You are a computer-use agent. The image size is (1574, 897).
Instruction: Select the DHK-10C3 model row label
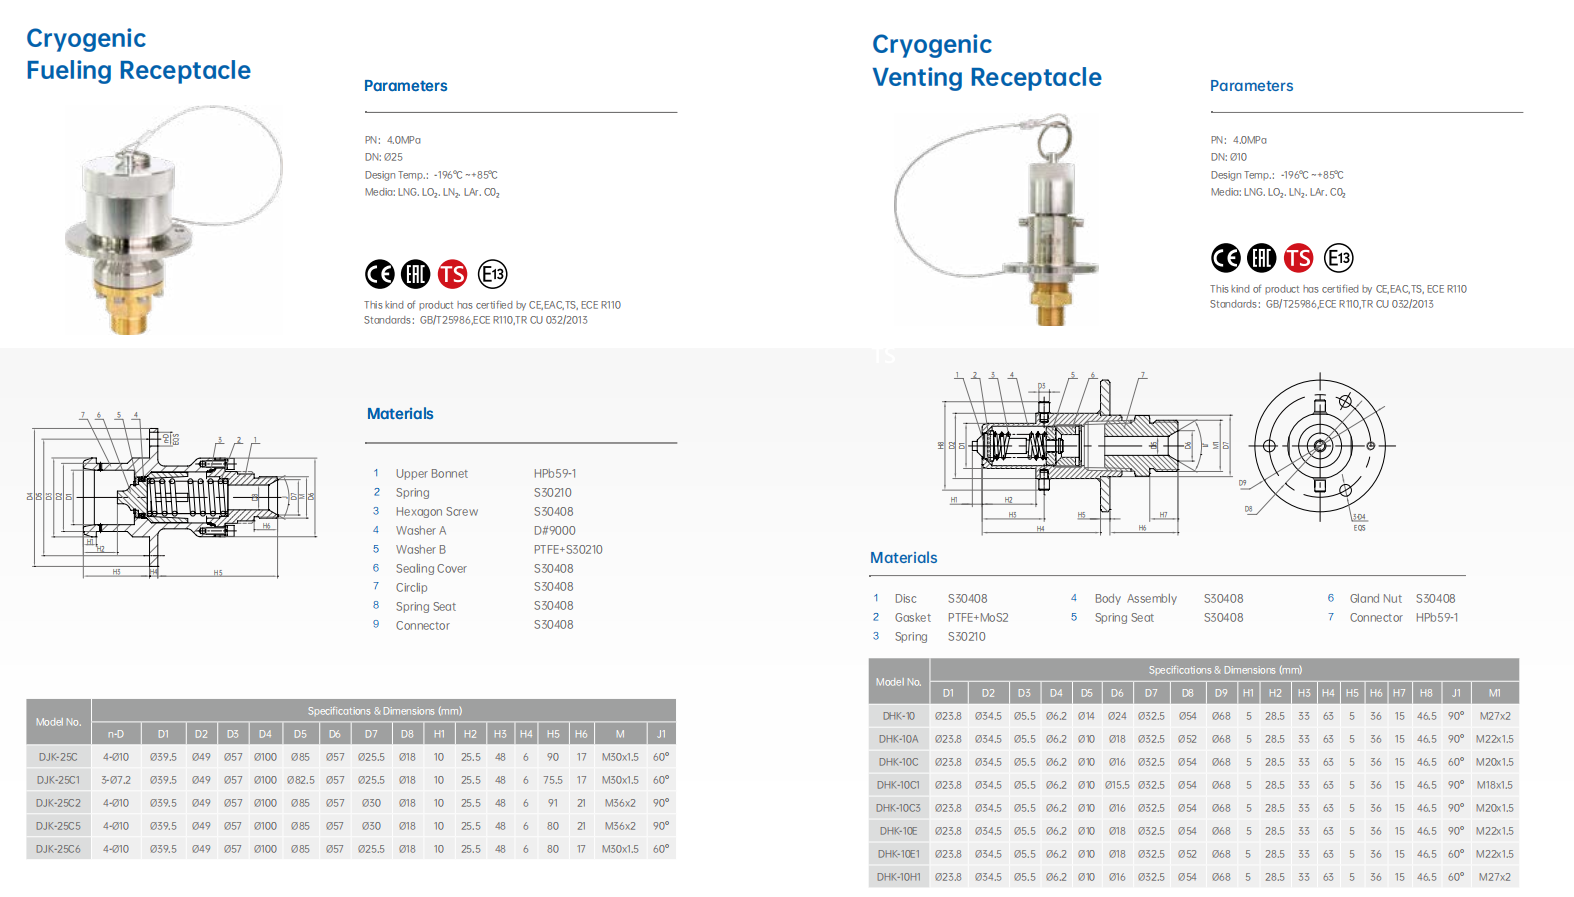[x=898, y=808]
